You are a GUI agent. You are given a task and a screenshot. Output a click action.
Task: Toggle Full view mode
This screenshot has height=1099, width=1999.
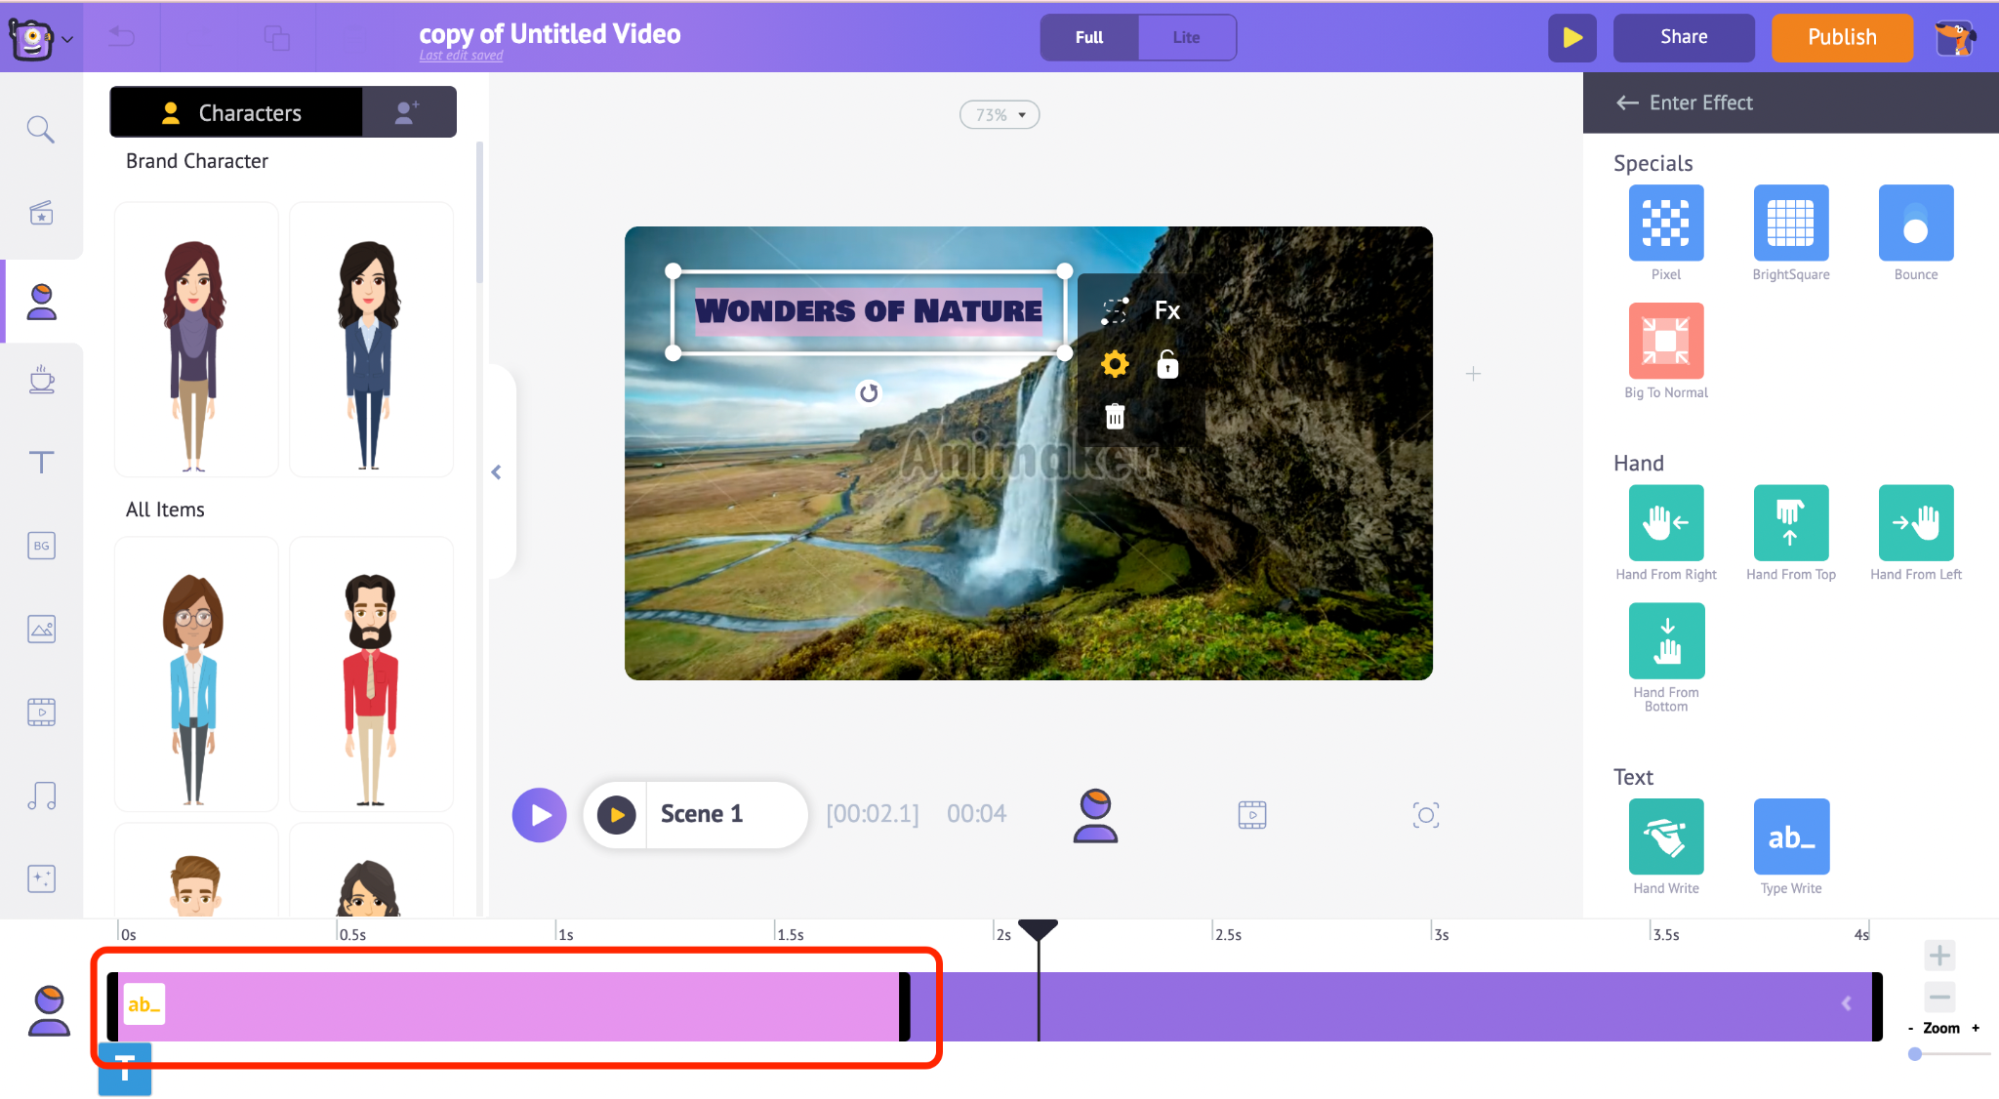pos(1090,37)
